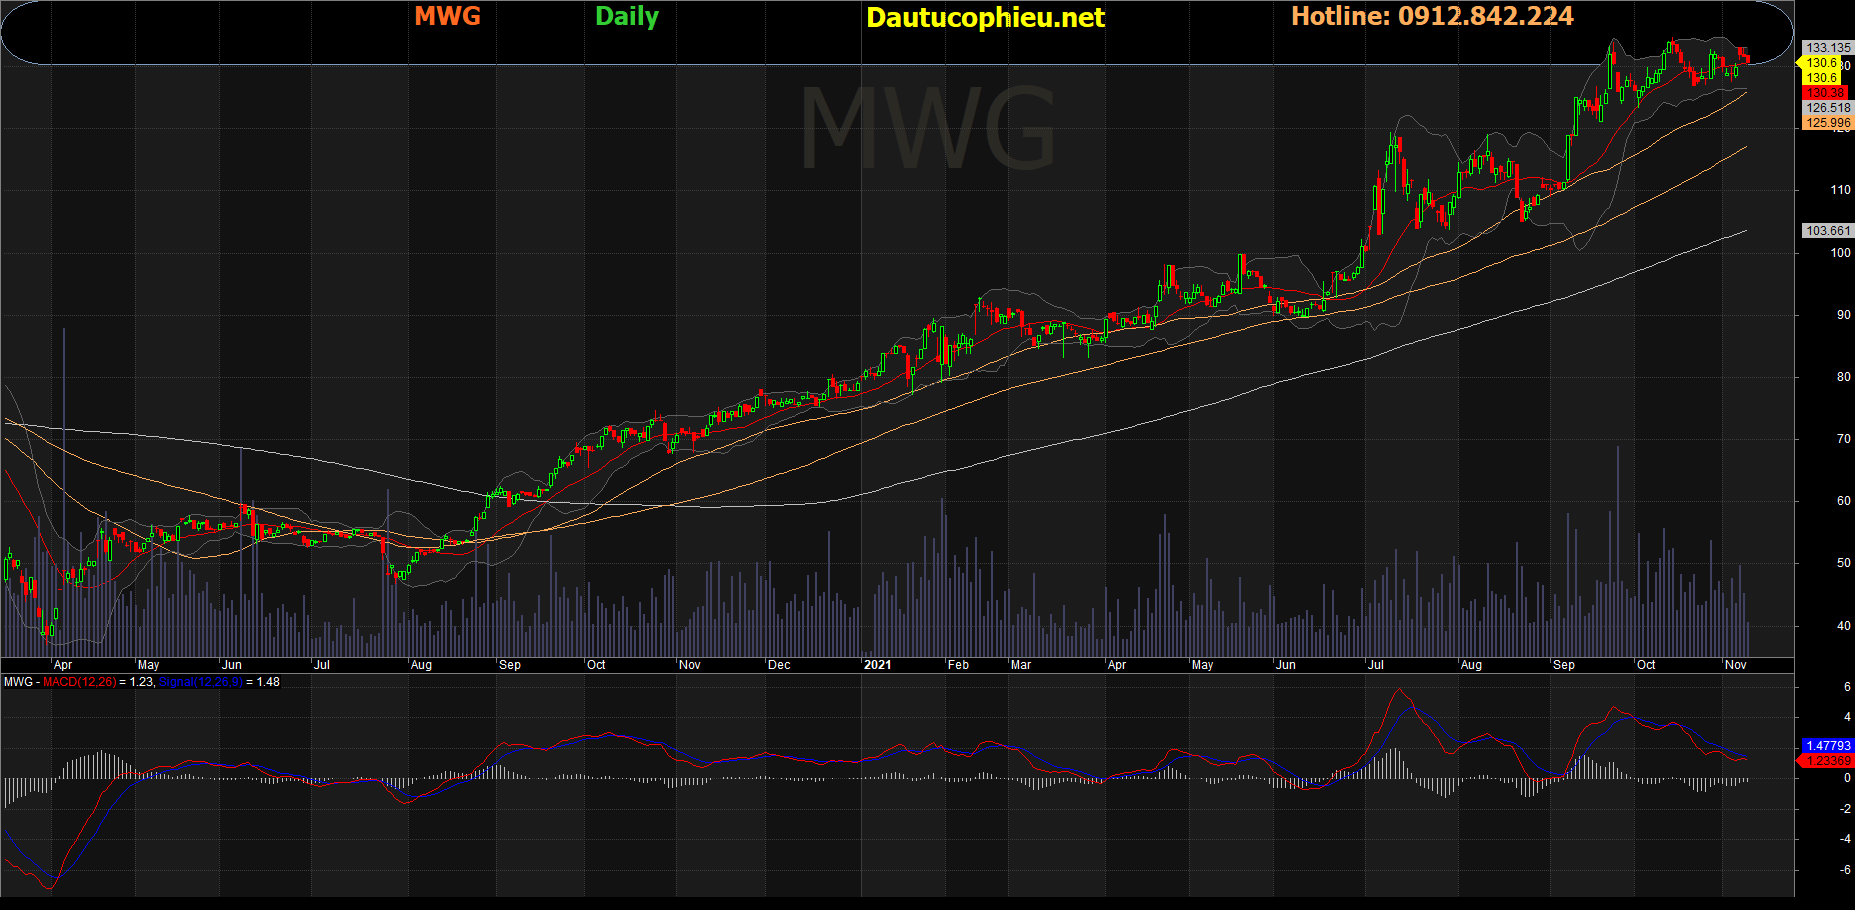Open the Dautucophieu.net website title
Viewport: 1855px width, 910px height.
pos(984,18)
